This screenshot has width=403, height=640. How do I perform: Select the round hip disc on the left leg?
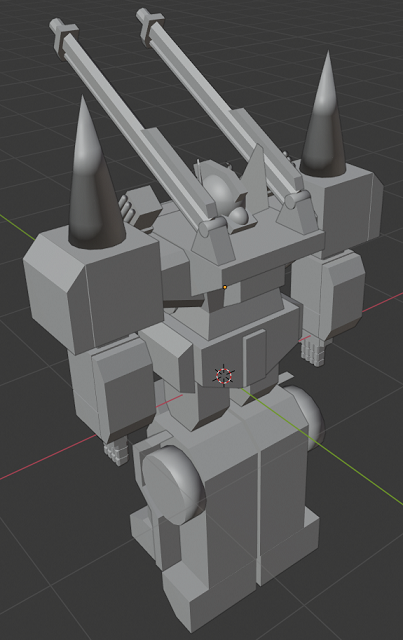tap(172, 485)
